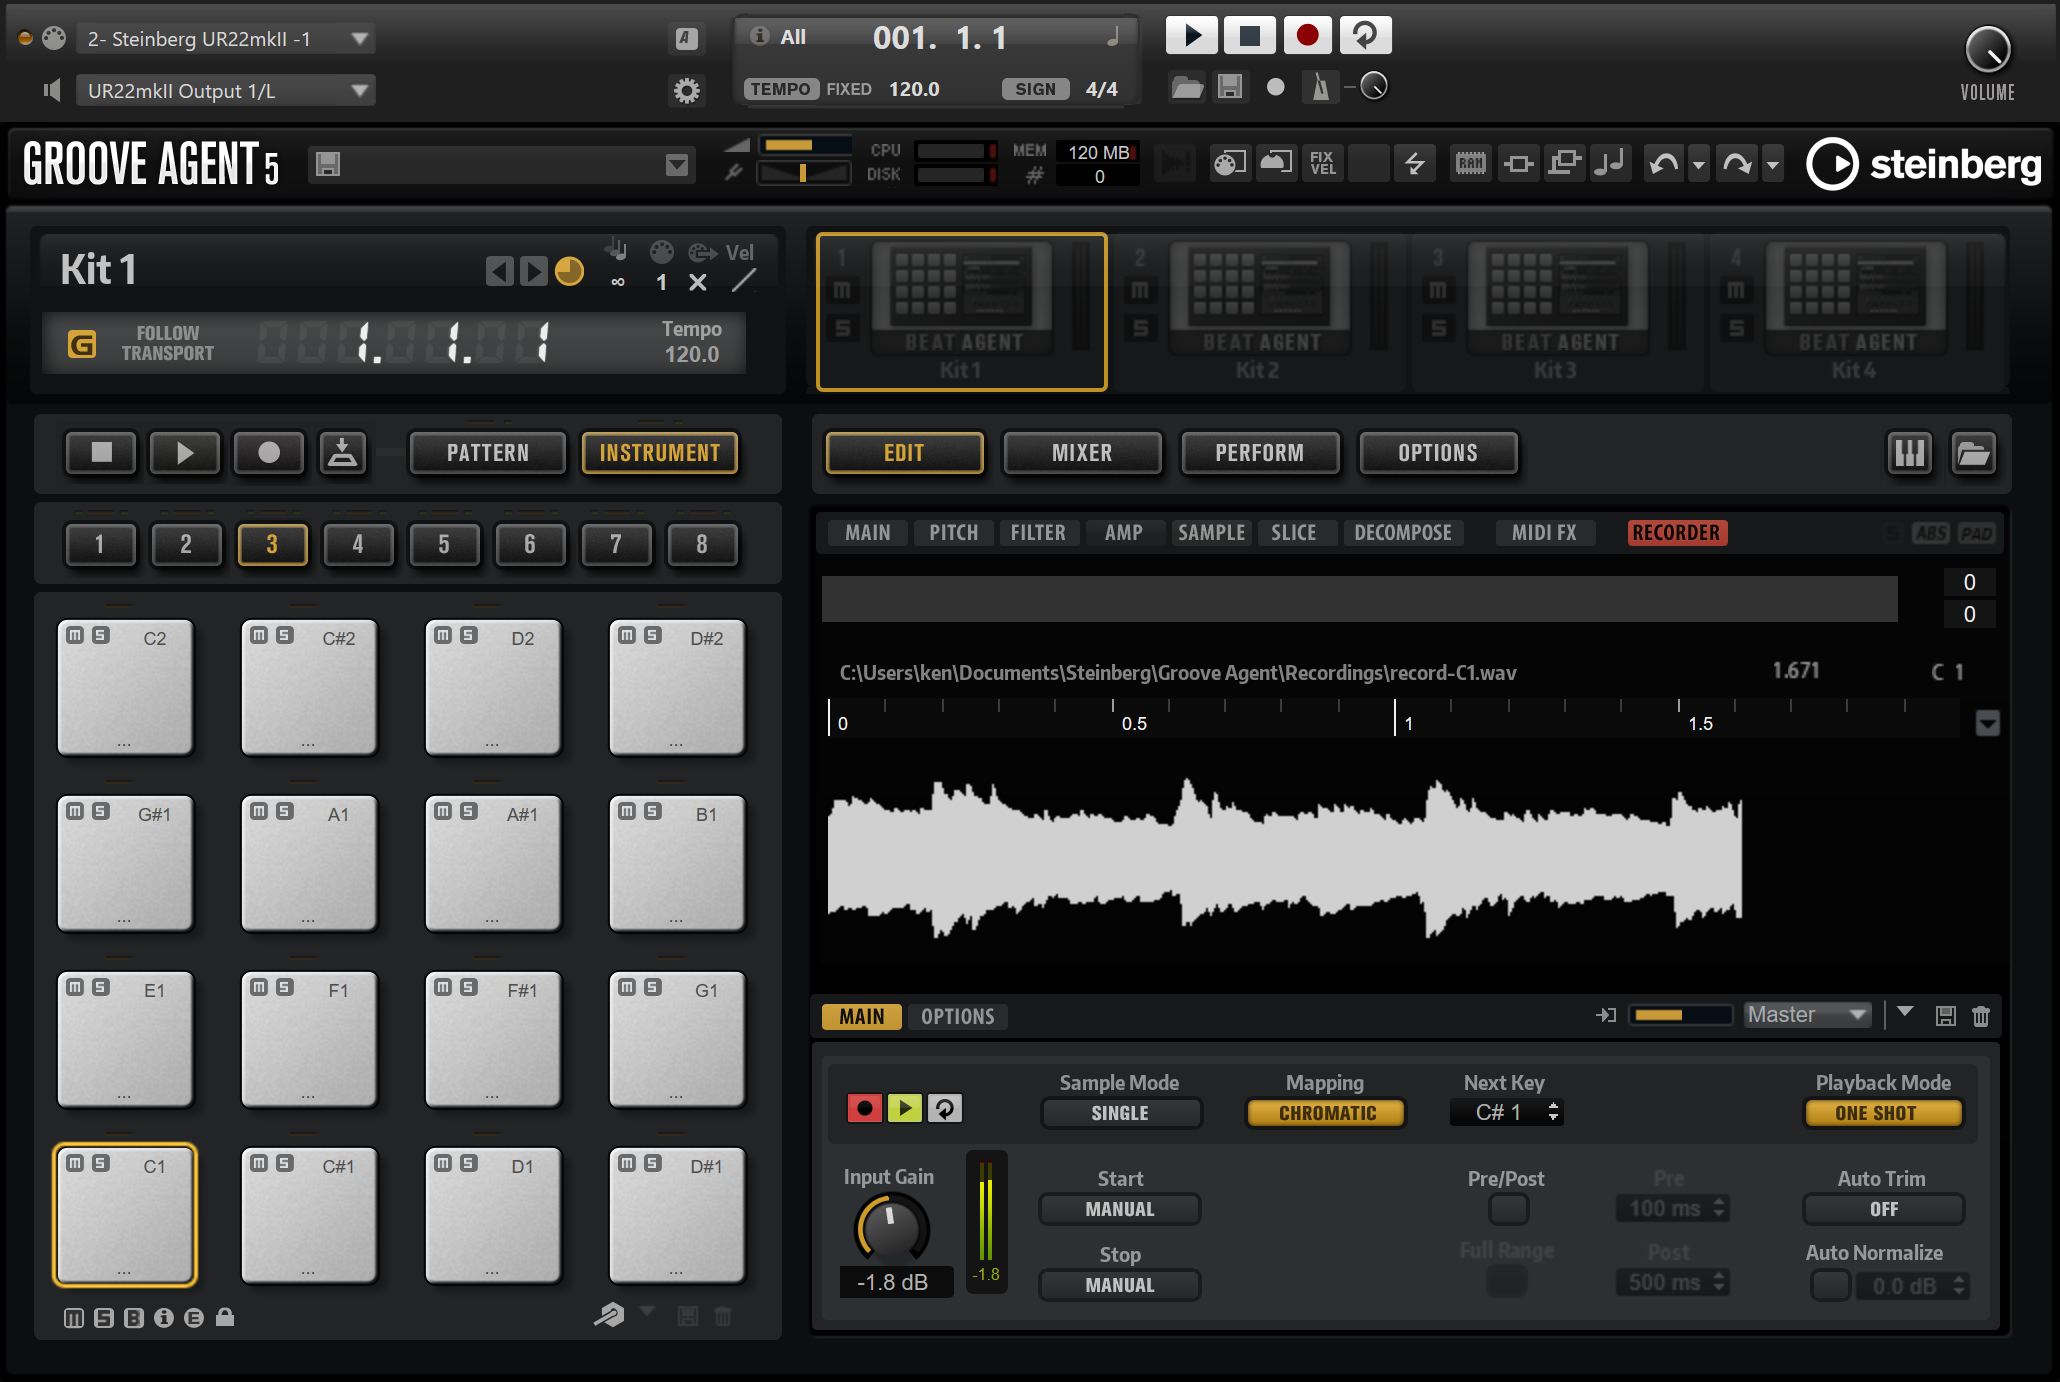Expand the undo history dropdown

coord(1698,164)
